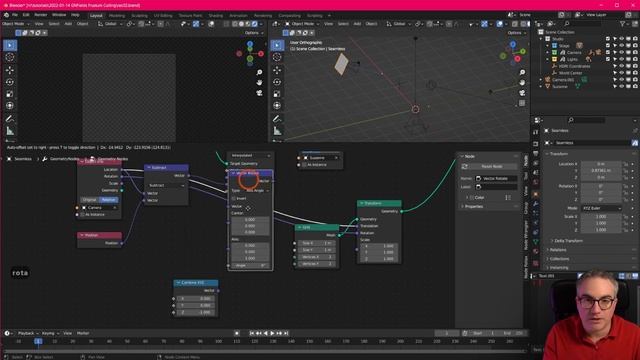This screenshot has width=640, height=360.
Task: Expand Relations panel in Object properties
Action: (558, 250)
